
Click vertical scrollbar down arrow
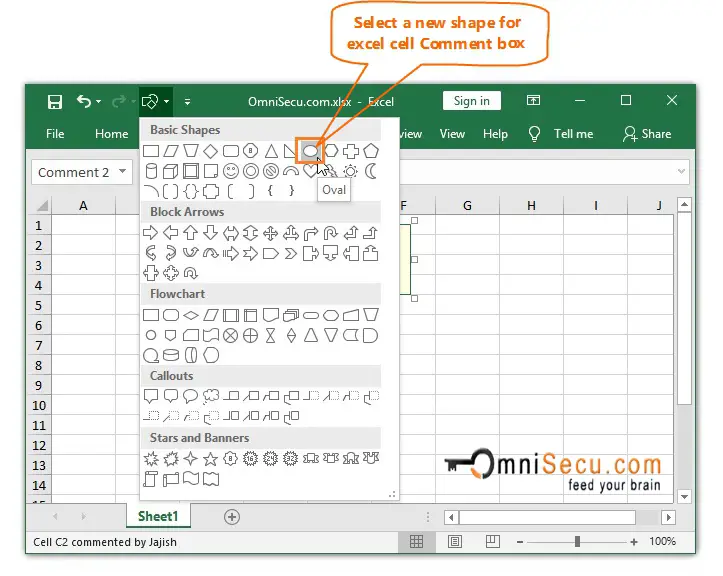tap(684, 497)
